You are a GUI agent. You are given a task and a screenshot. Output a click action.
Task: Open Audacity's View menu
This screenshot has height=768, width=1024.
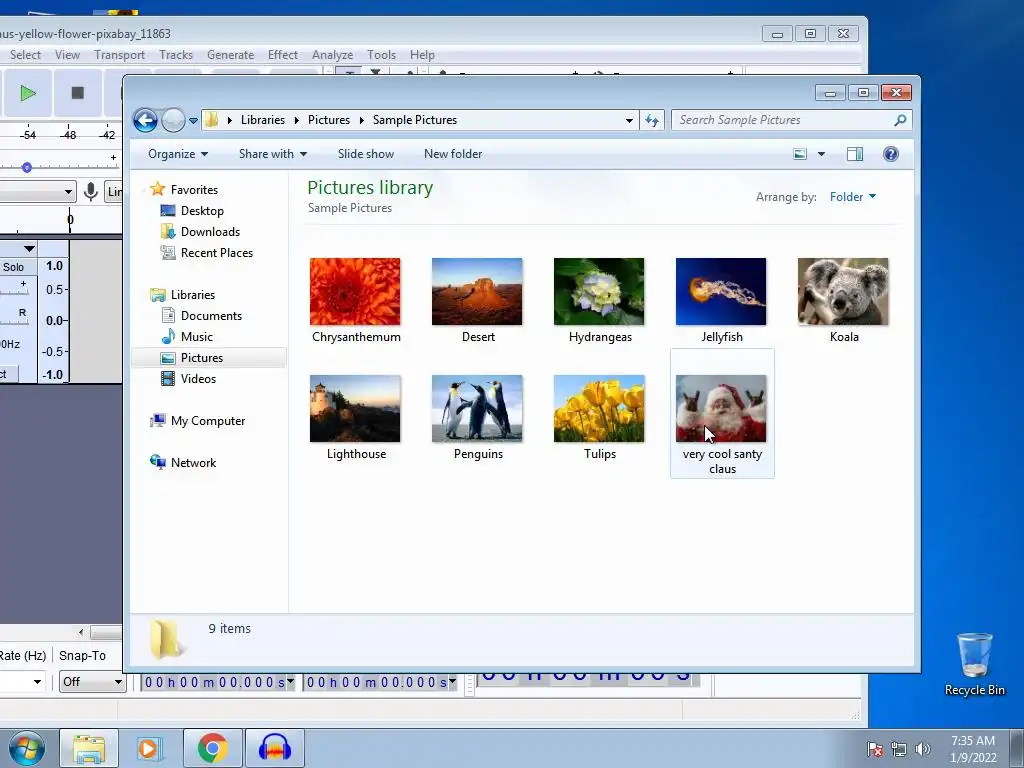[67, 55]
